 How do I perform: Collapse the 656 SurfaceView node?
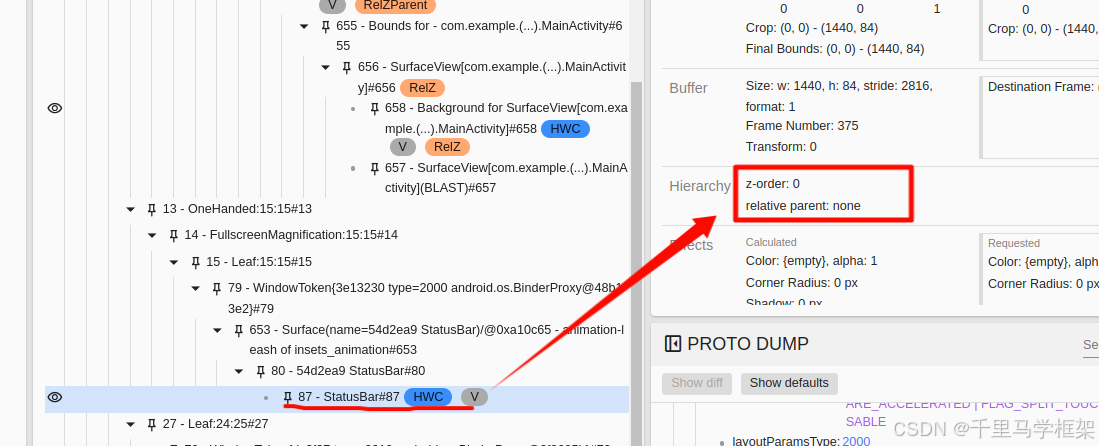click(x=326, y=67)
